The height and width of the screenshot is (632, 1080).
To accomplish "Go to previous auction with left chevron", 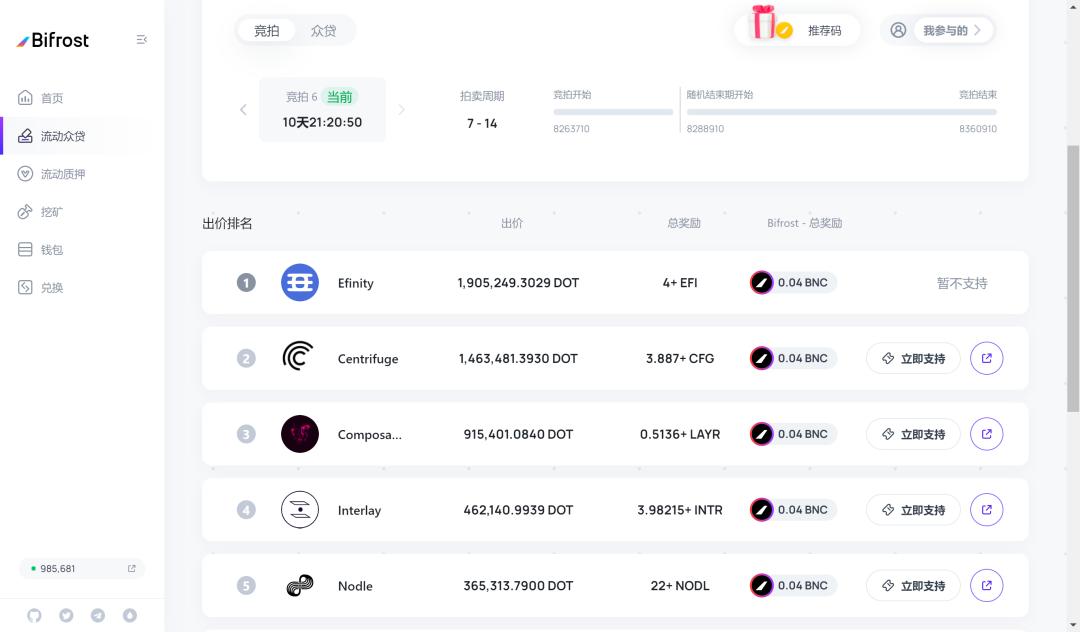I will click(243, 110).
